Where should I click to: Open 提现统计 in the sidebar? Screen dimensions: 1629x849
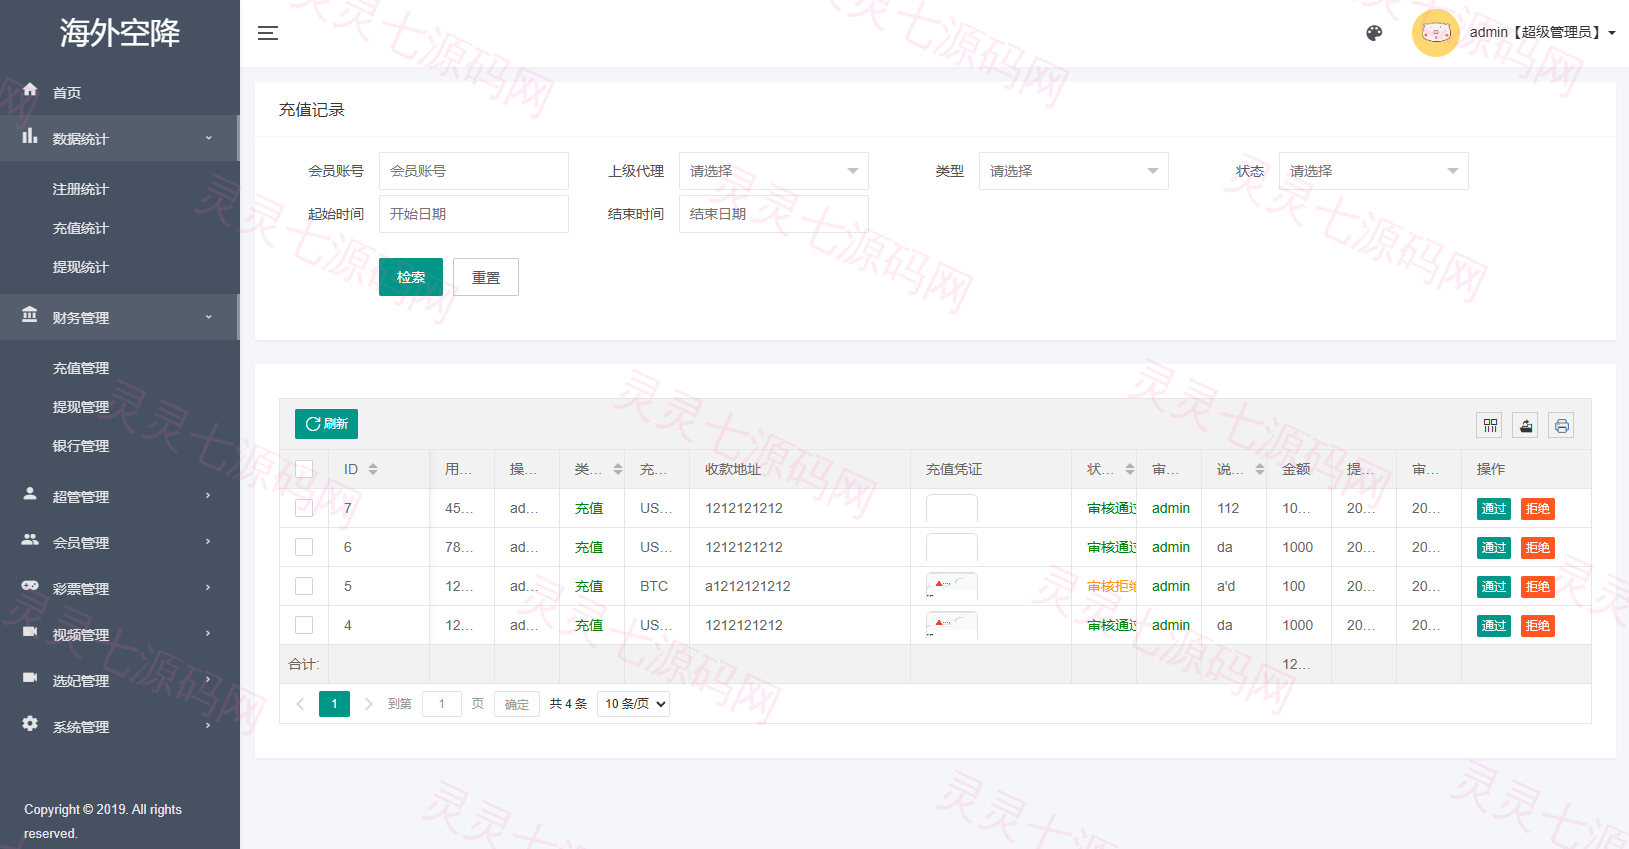[81, 267]
